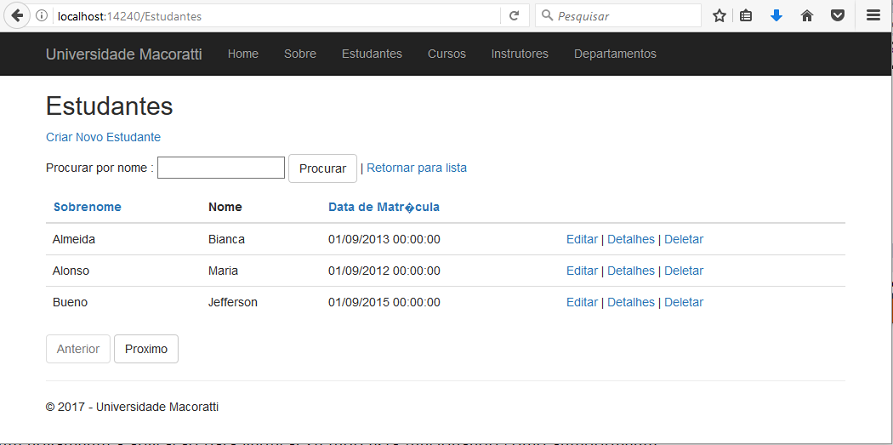Click the Estudantes page heading
Viewport: 893px width, 445px height.
[x=109, y=106]
